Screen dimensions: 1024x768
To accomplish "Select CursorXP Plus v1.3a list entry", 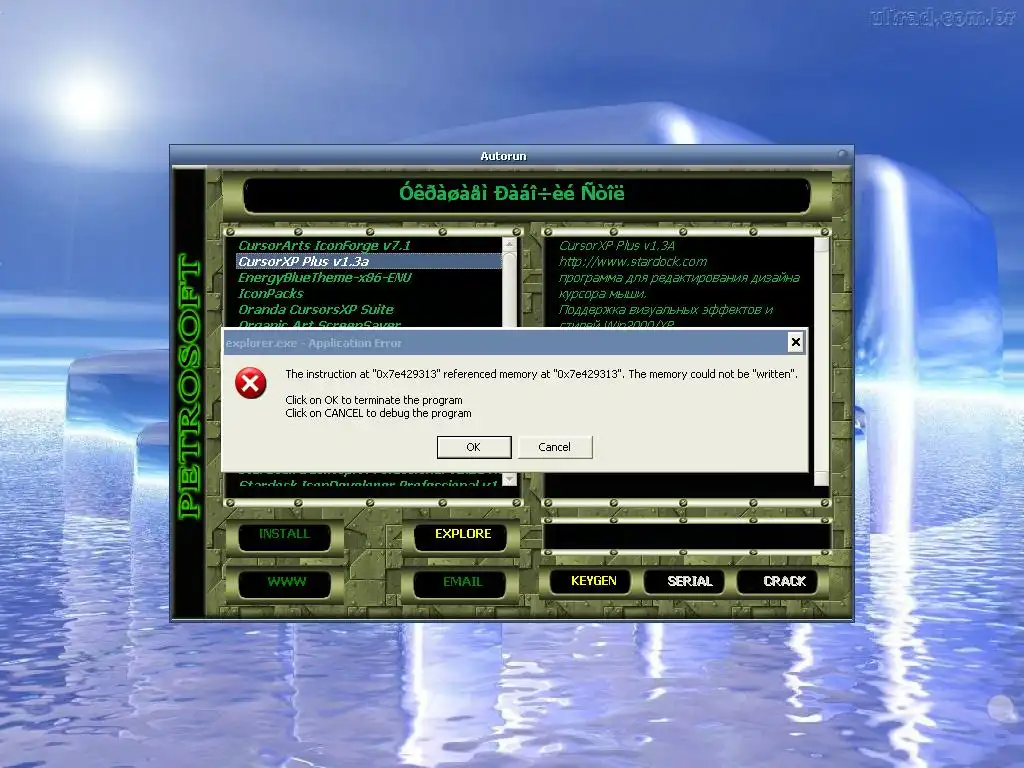I will tap(369, 261).
